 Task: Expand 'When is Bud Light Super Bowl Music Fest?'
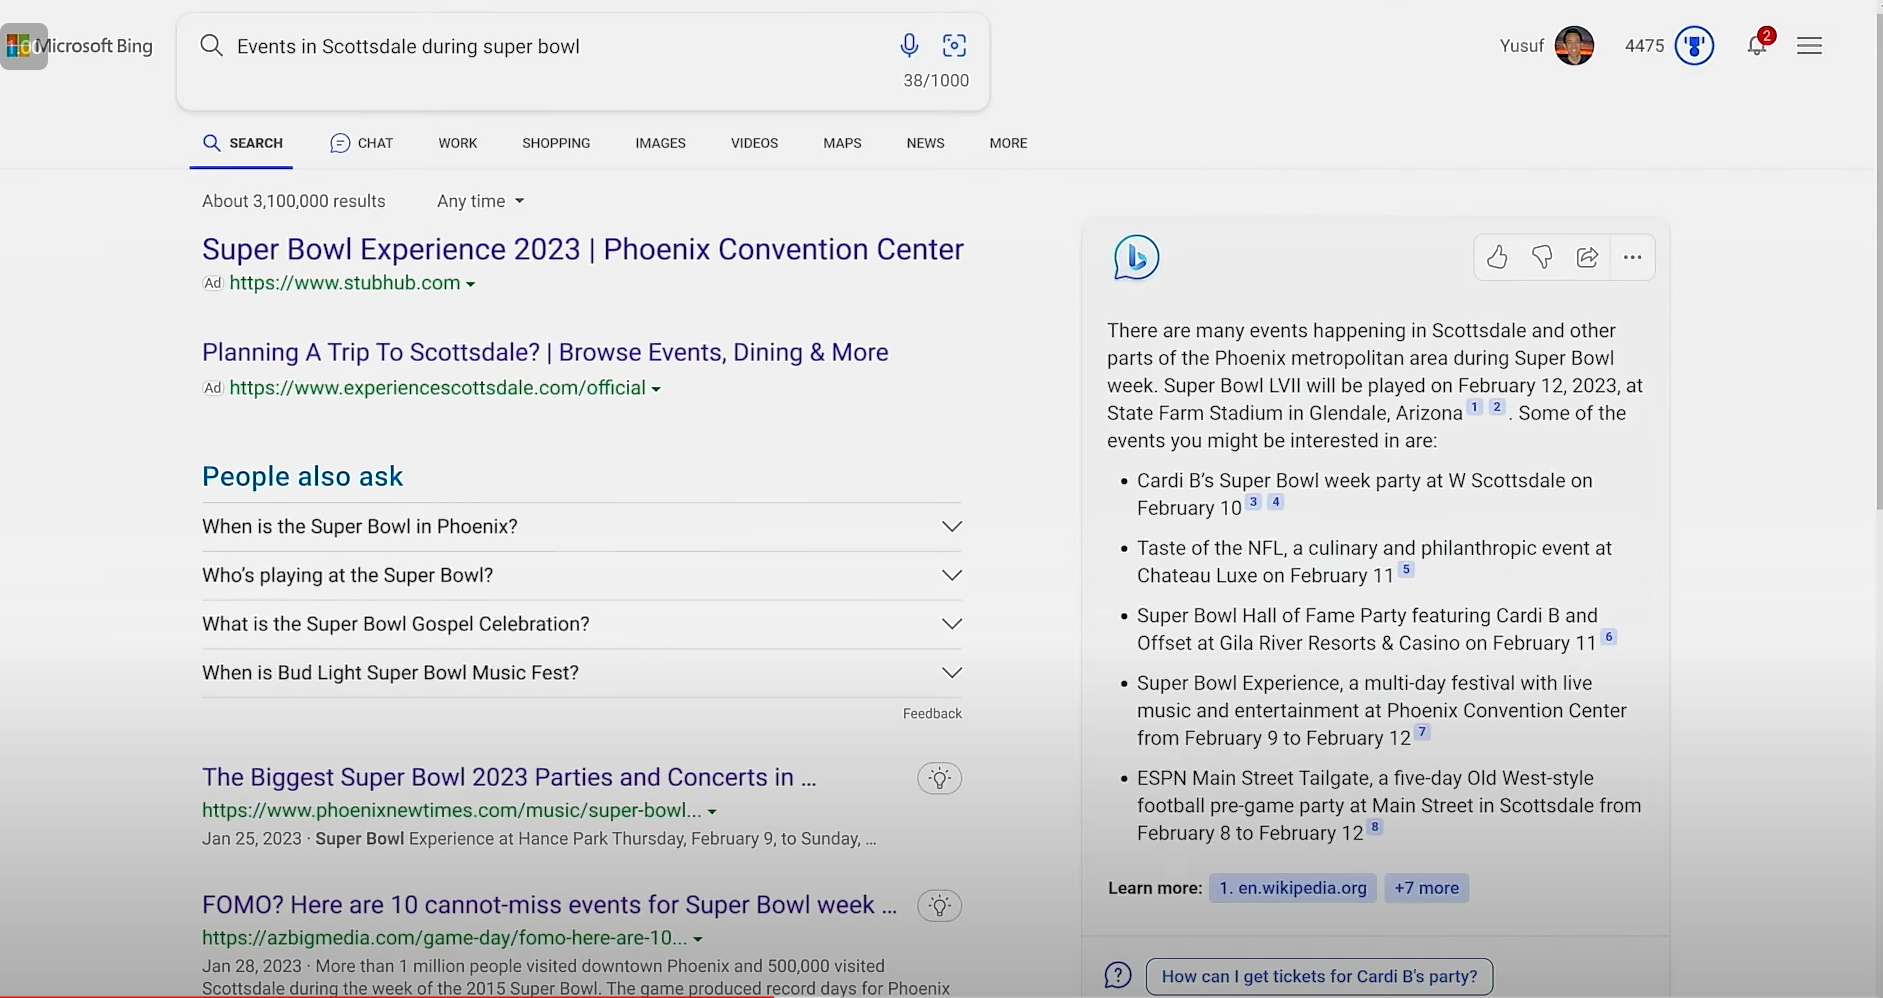point(581,673)
